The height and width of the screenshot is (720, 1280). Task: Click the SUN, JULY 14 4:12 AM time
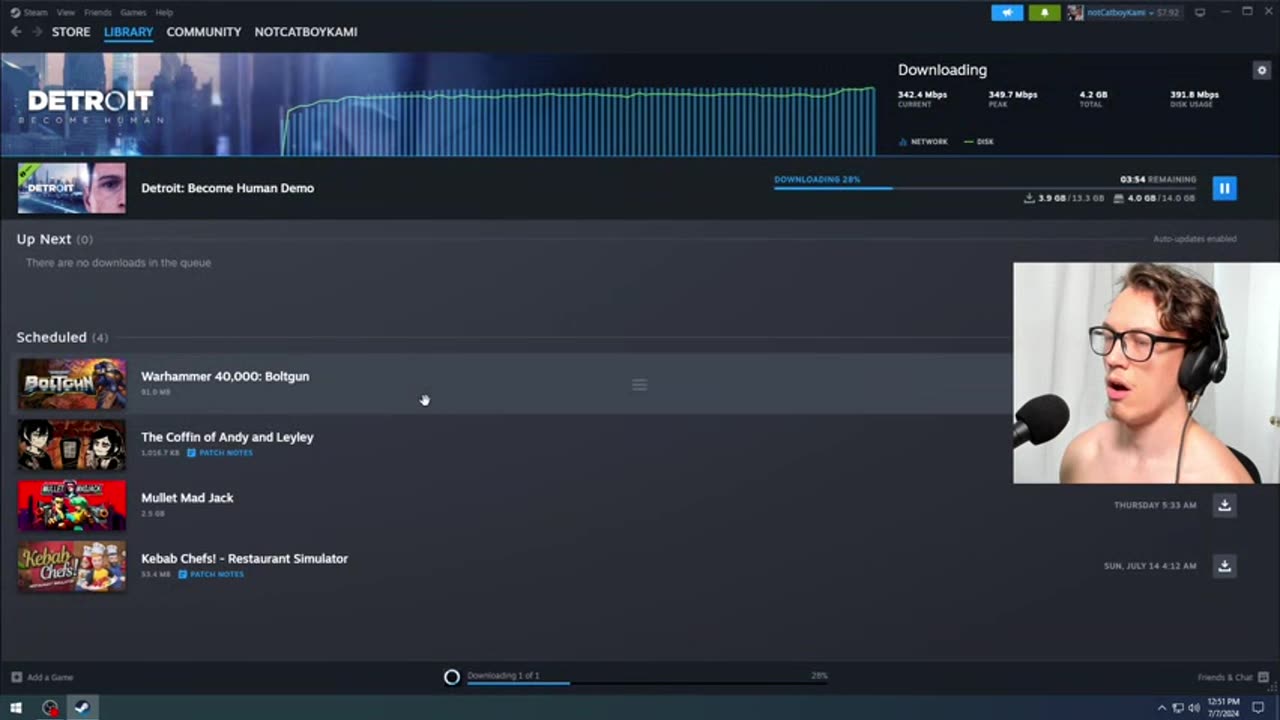tap(1150, 566)
